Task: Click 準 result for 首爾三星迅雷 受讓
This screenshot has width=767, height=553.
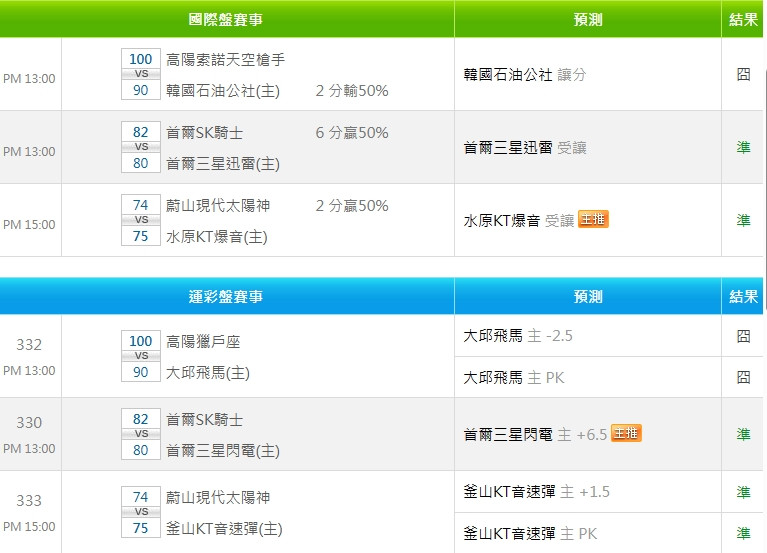Action: [x=743, y=147]
